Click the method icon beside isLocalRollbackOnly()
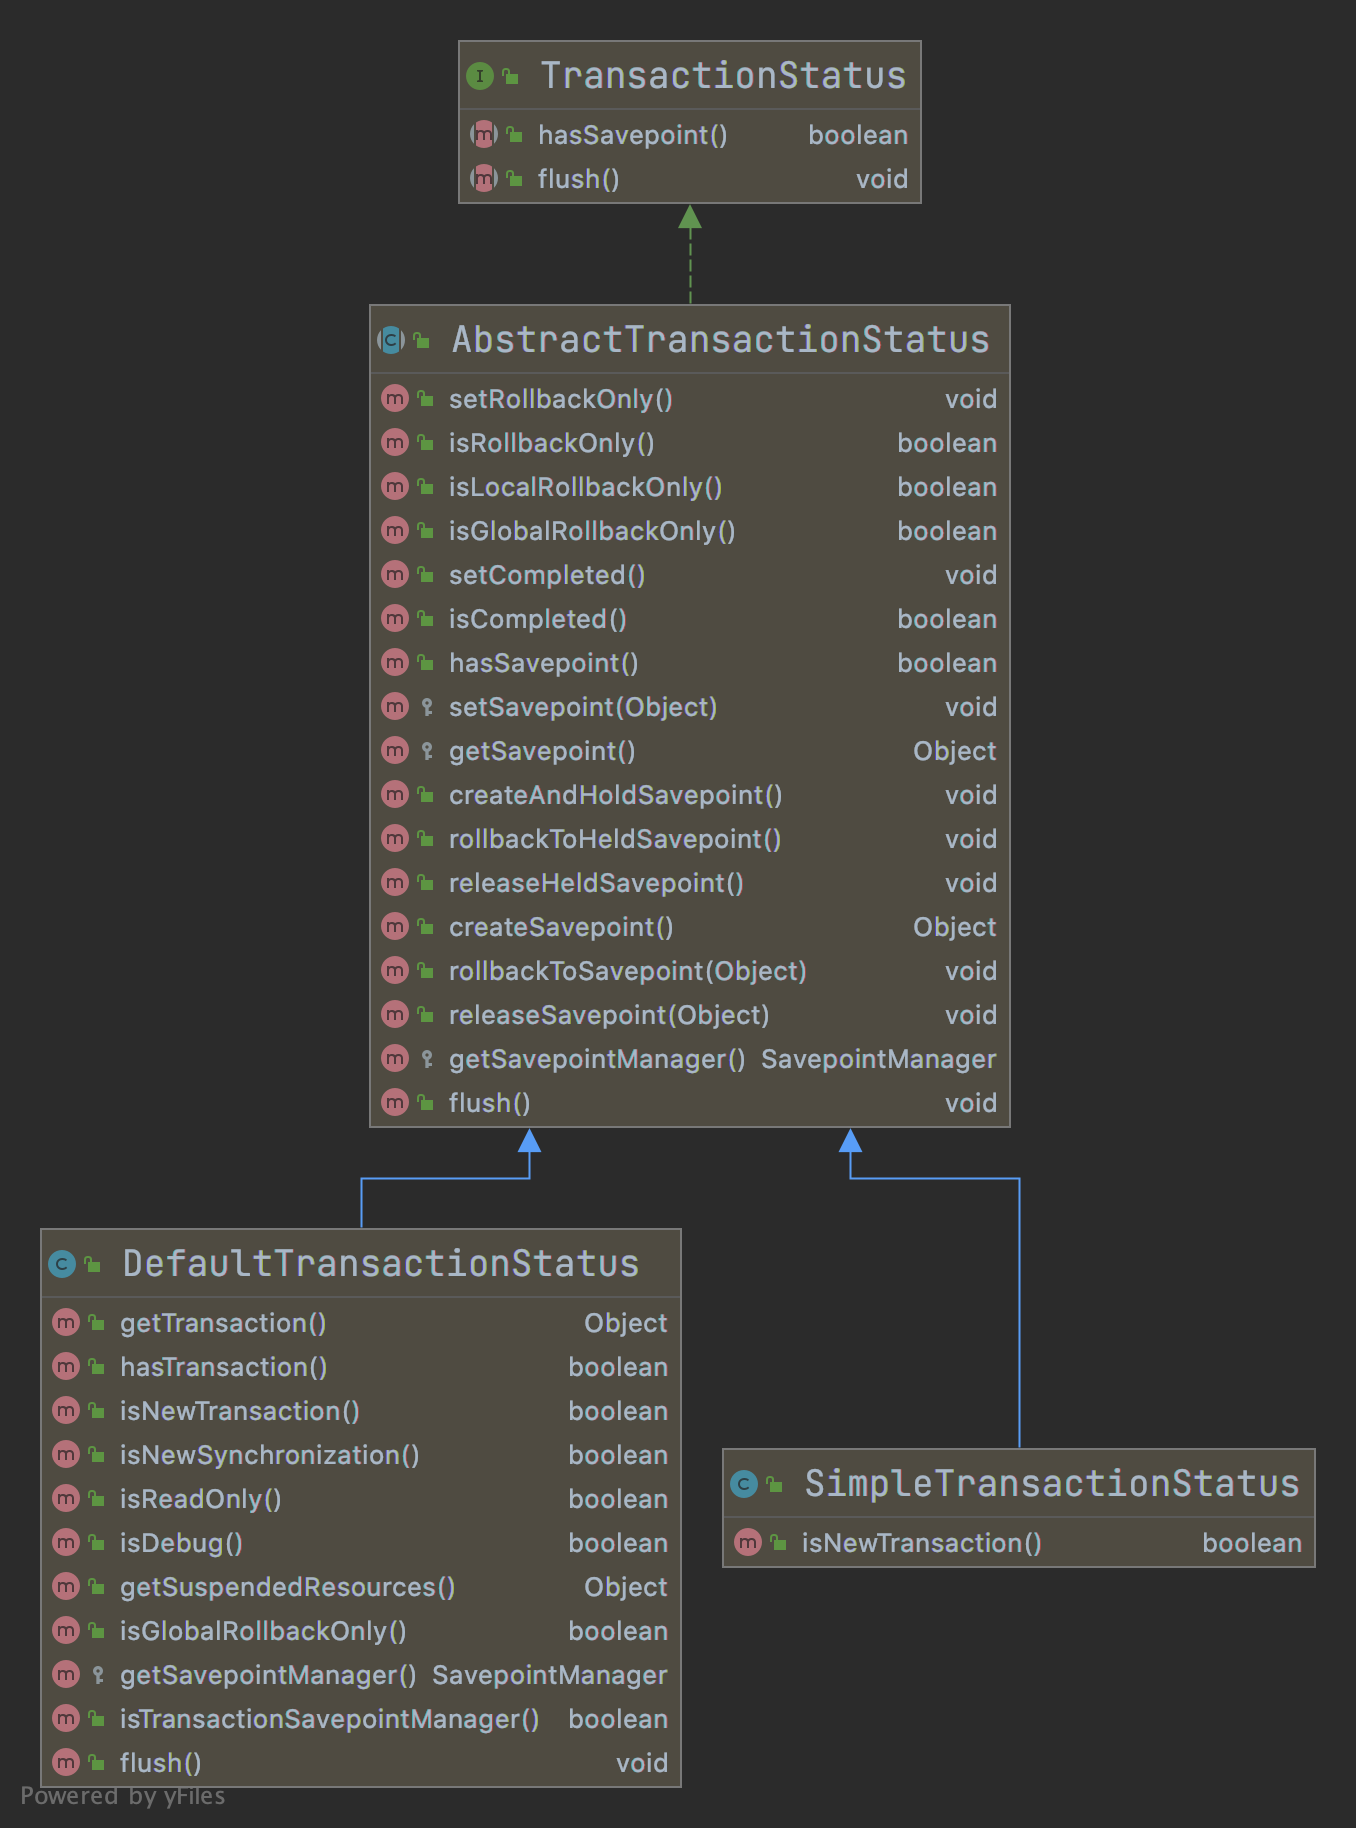Image resolution: width=1356 pixels, height=1828 pixels. tap(395, 487)
